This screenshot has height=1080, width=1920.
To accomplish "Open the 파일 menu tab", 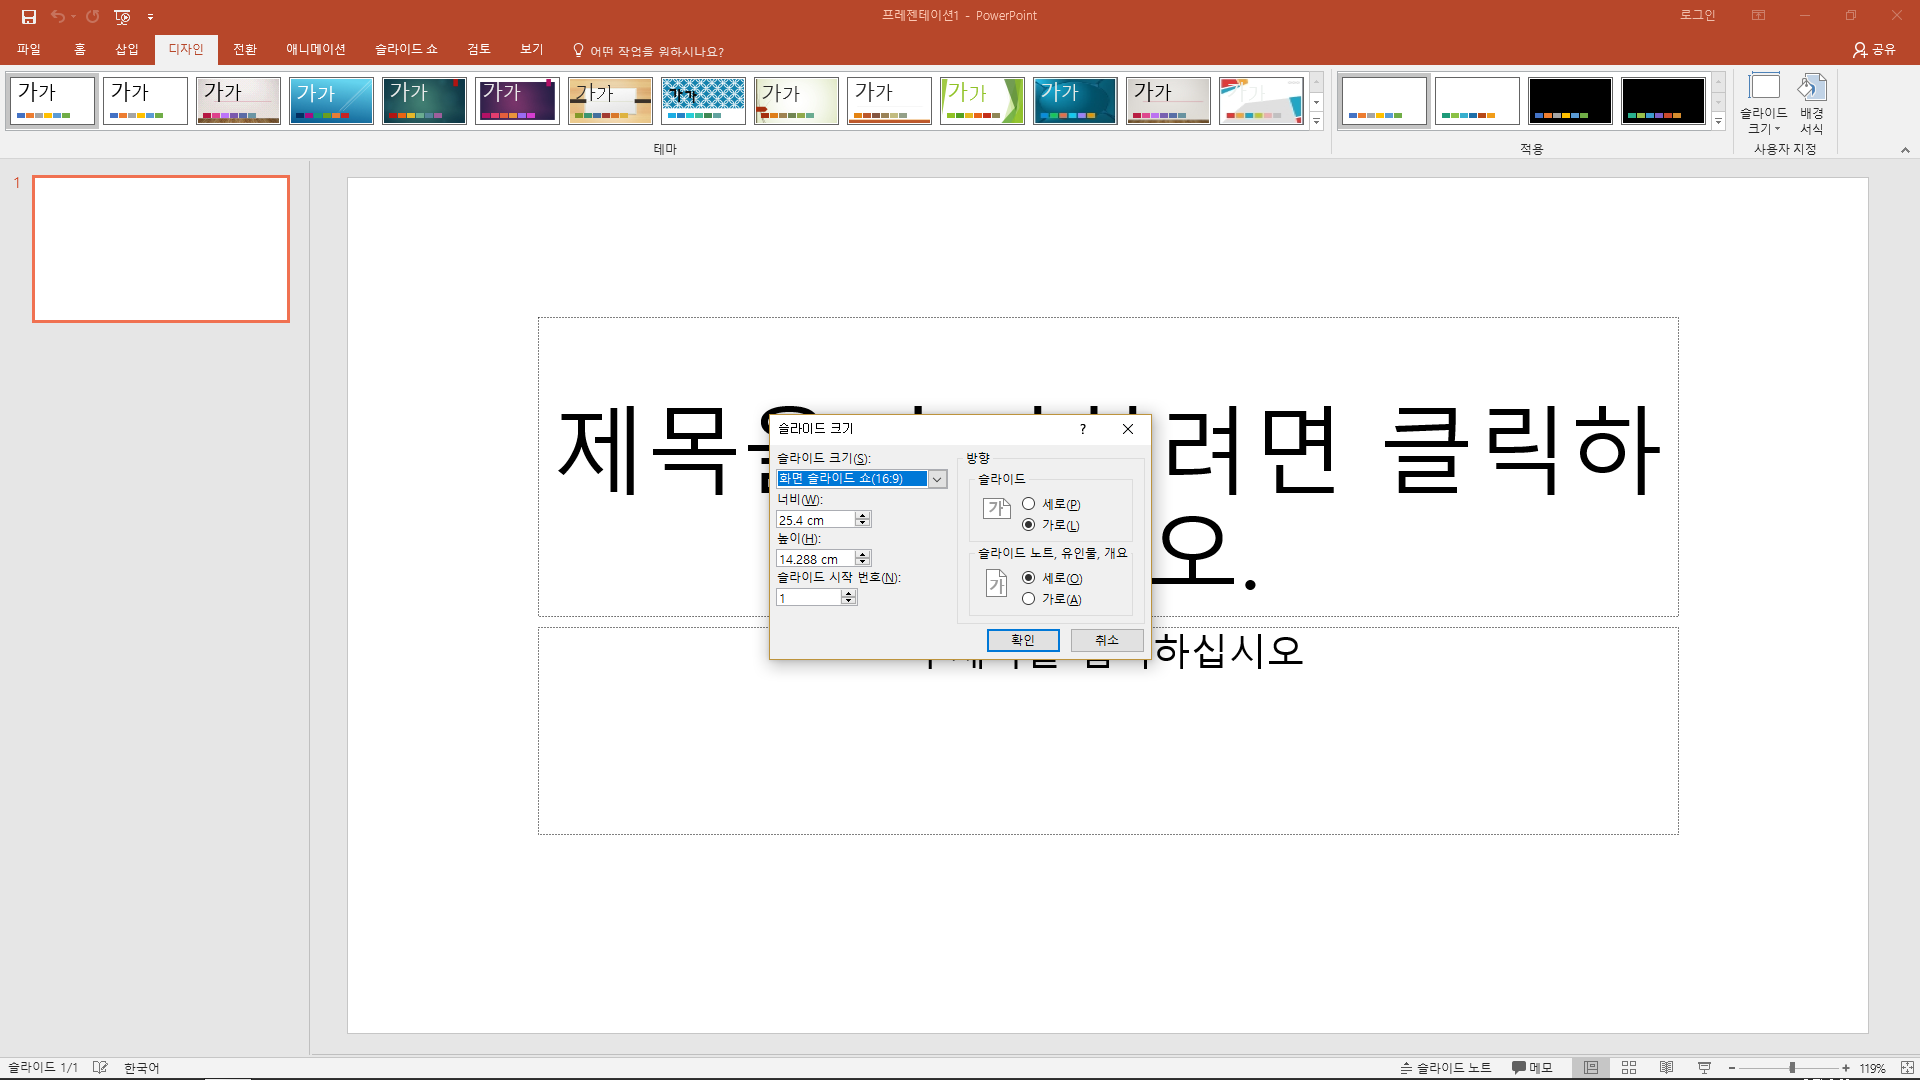I will (29, 49).
